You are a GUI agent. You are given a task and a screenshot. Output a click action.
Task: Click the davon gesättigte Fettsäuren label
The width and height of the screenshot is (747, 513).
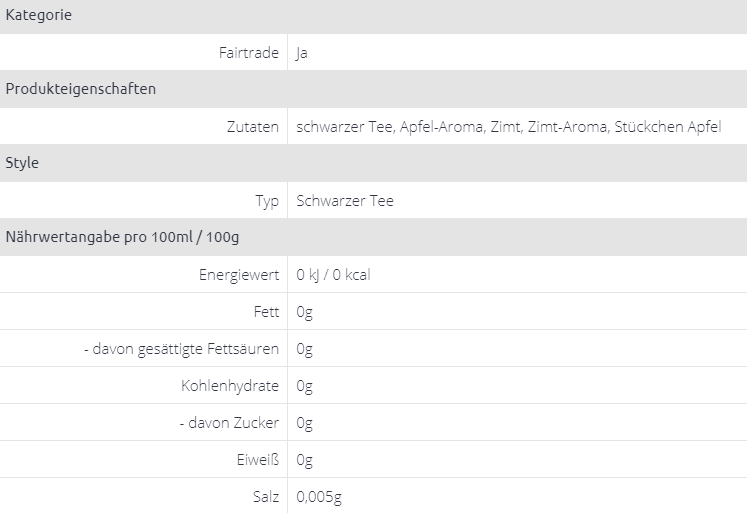[180, 349]
